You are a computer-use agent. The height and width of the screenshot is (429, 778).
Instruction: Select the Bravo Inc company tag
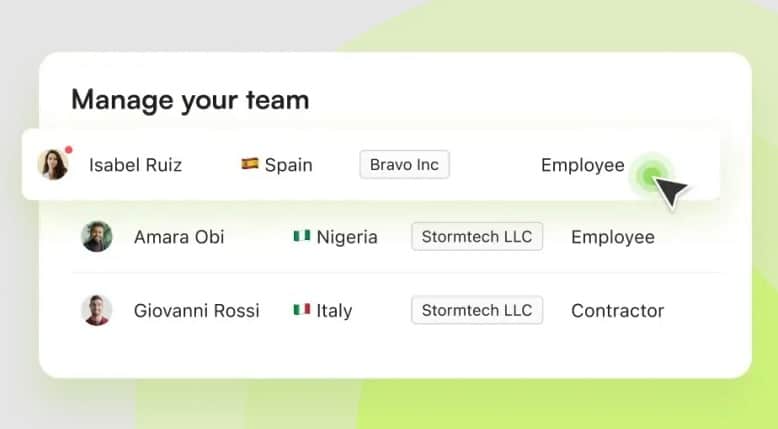[404, 165]
